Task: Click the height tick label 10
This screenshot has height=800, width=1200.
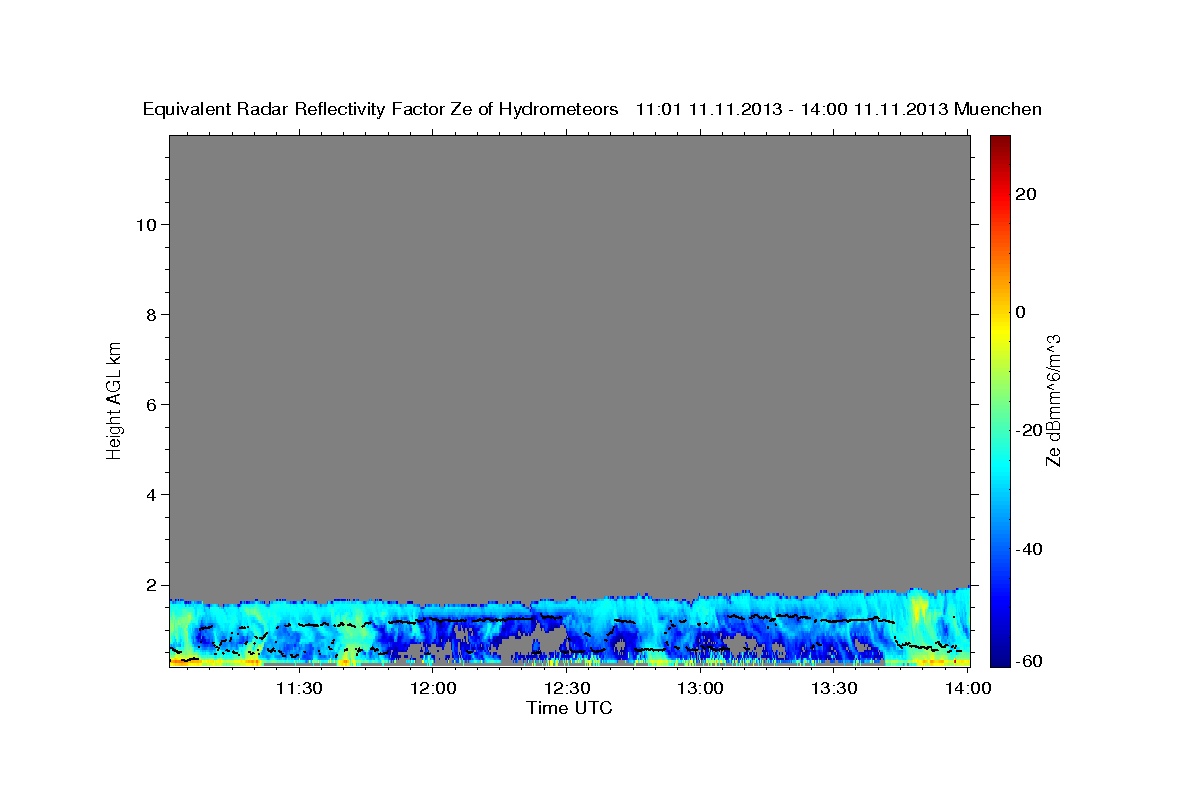Action: click(x=145, y=224)
